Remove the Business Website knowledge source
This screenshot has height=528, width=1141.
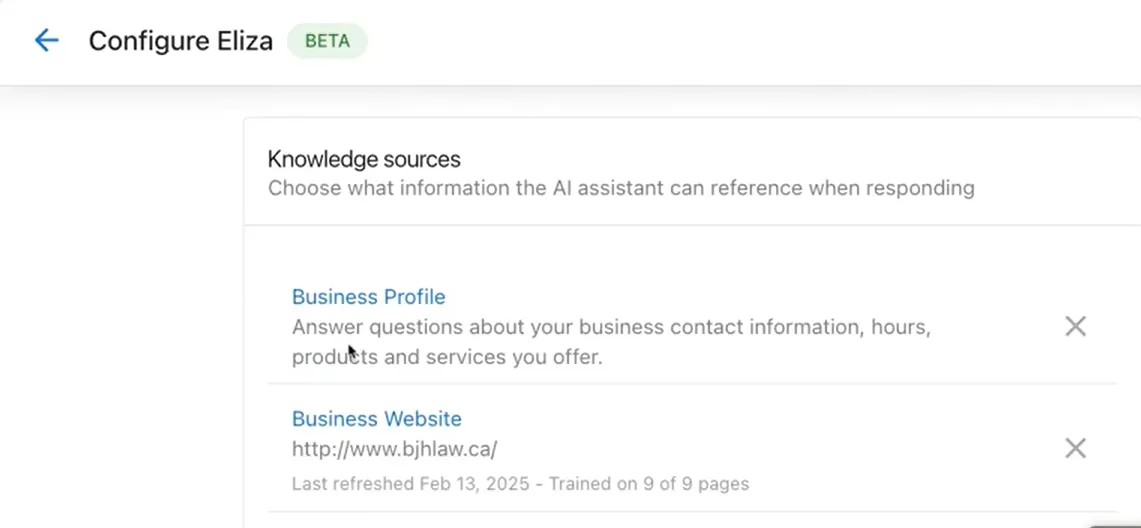point(1075,448)
